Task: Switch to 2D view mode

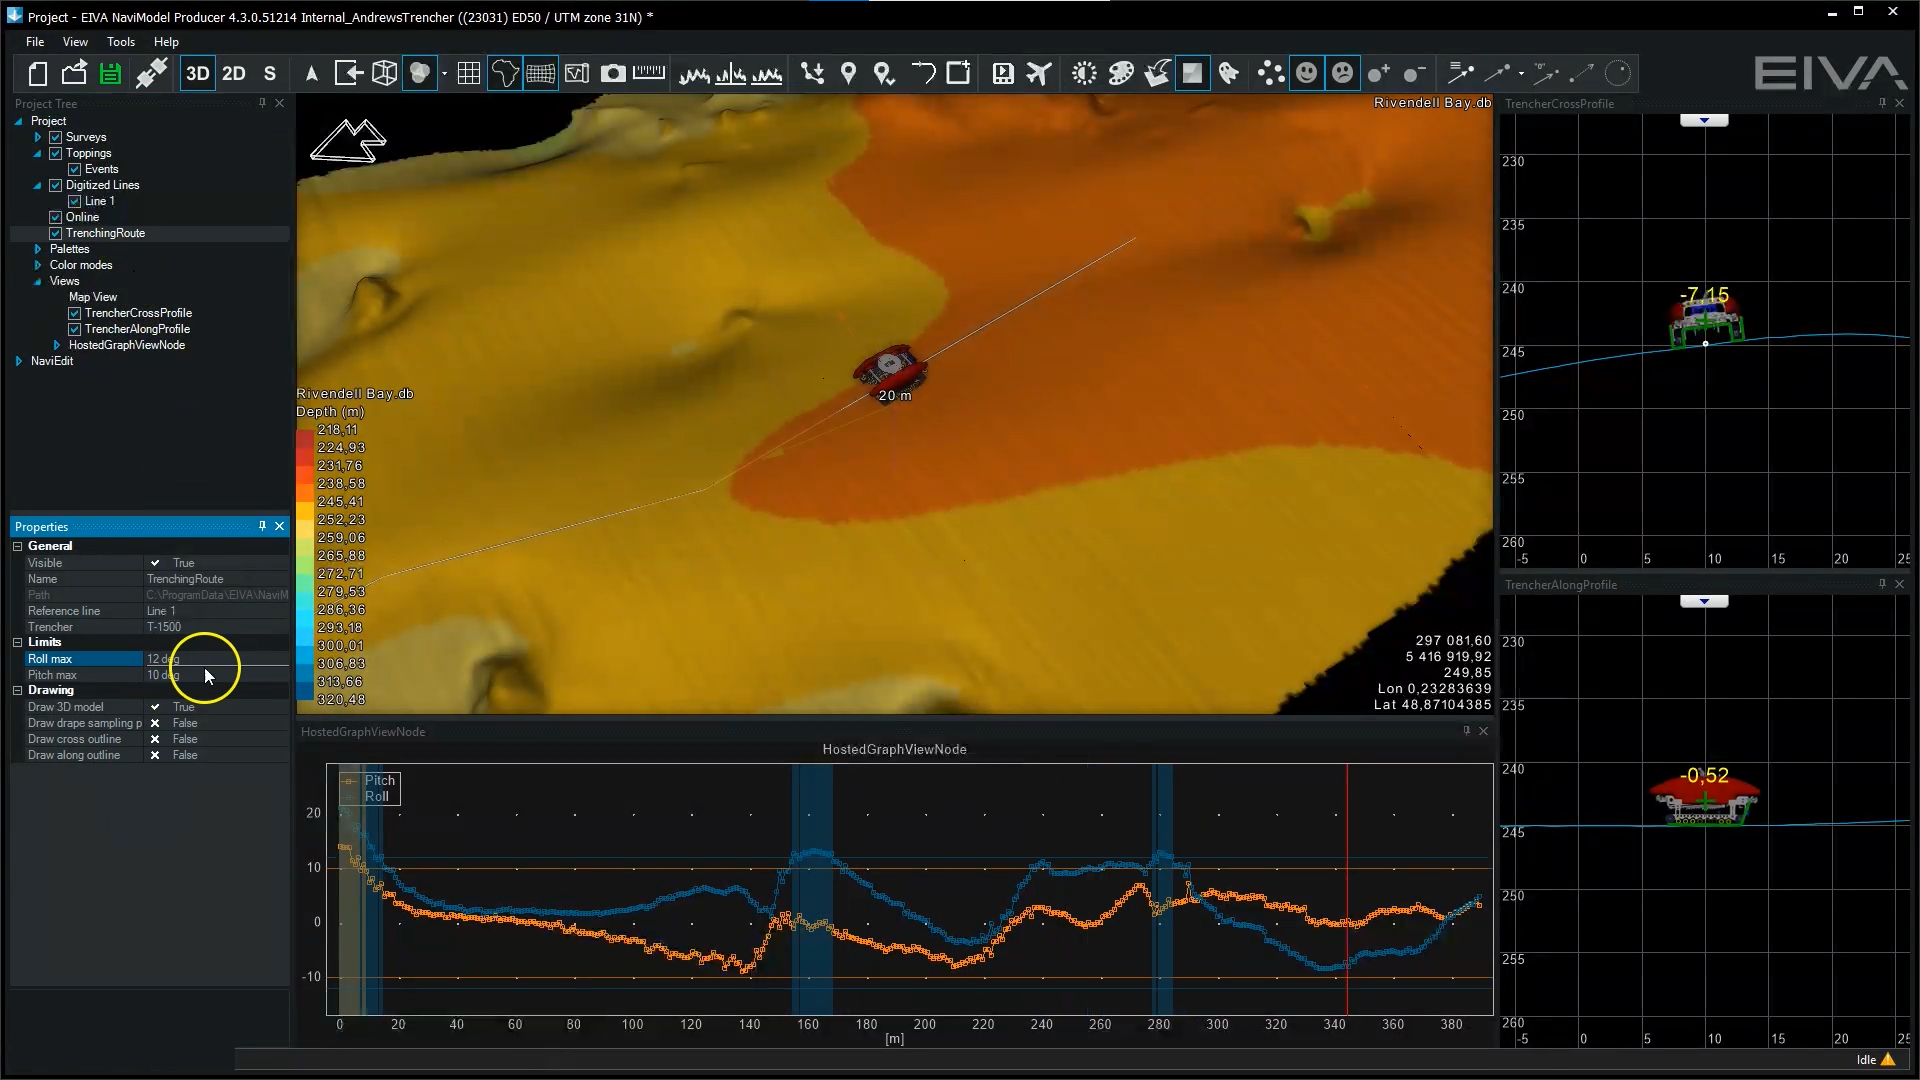Action: (234, 73)
